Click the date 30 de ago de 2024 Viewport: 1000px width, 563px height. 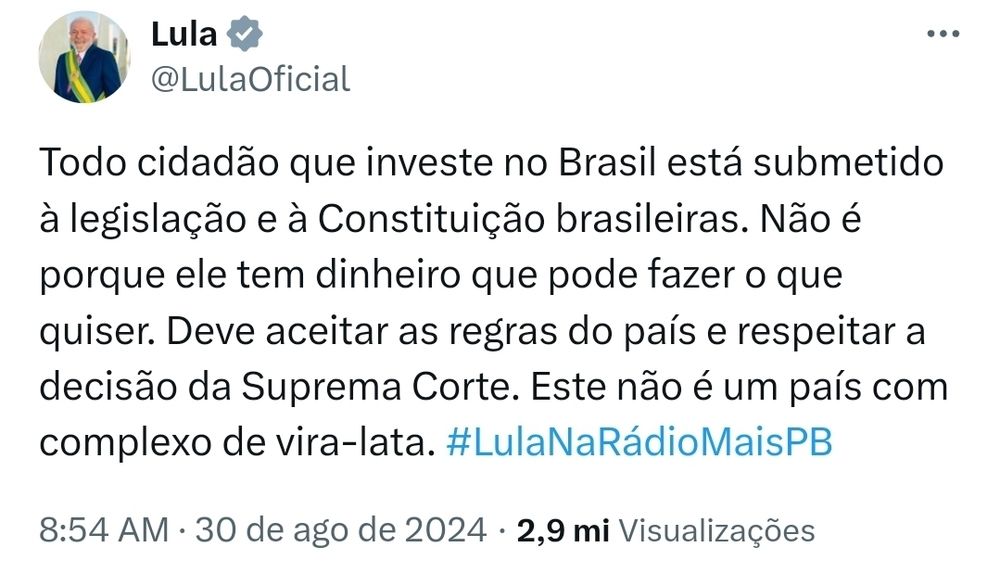341,530
